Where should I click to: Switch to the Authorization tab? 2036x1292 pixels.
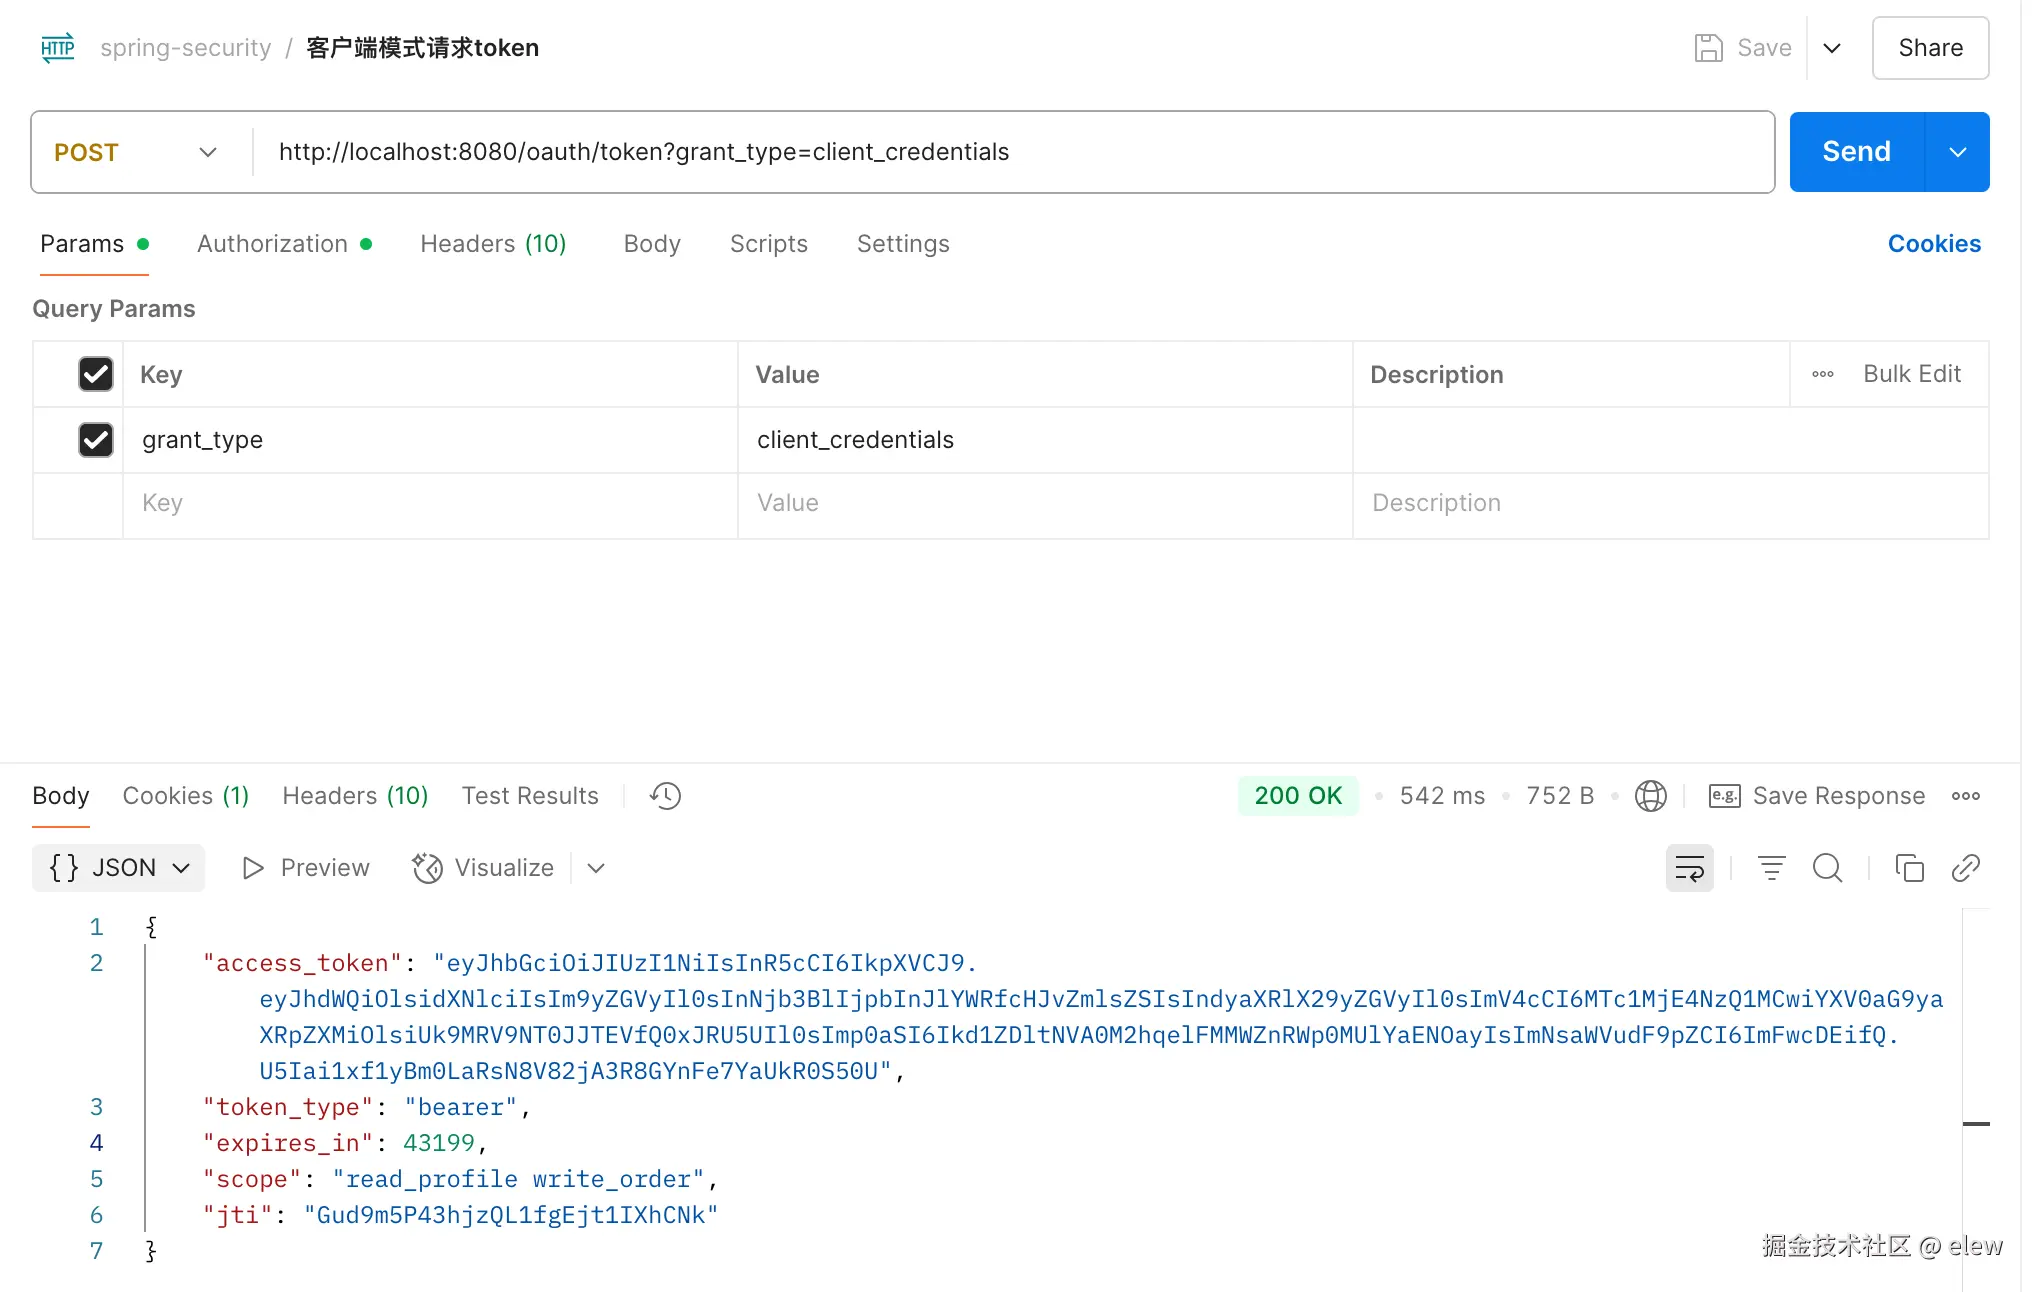(273, 244)
